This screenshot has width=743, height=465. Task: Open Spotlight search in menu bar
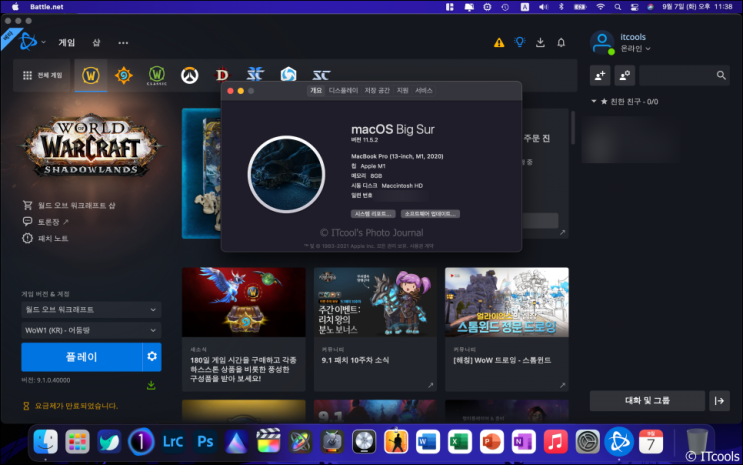(x=617, y=7)
